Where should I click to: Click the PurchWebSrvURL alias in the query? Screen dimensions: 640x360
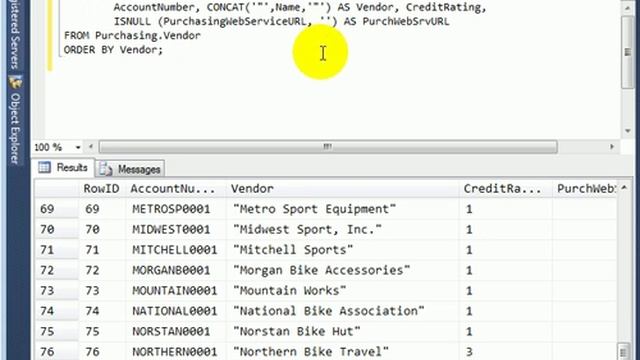pyautogui.click(x=406, y=21)
